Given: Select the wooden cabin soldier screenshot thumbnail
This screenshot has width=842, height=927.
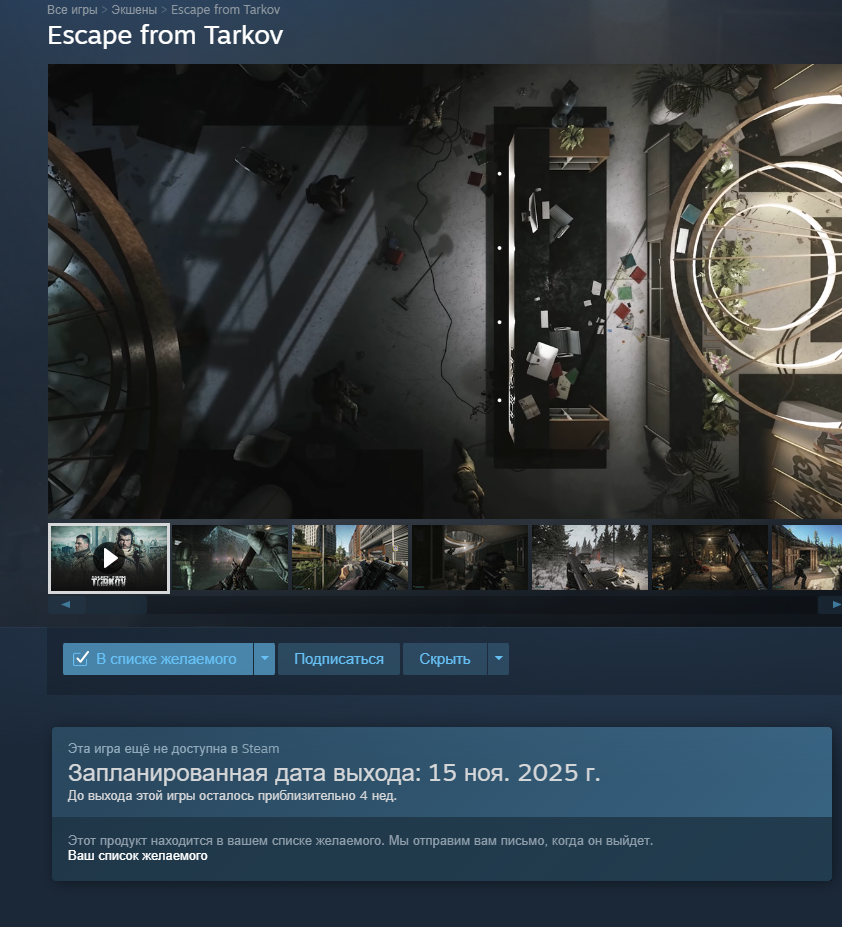Looking at the screenshot, I should tap(807, 558).
